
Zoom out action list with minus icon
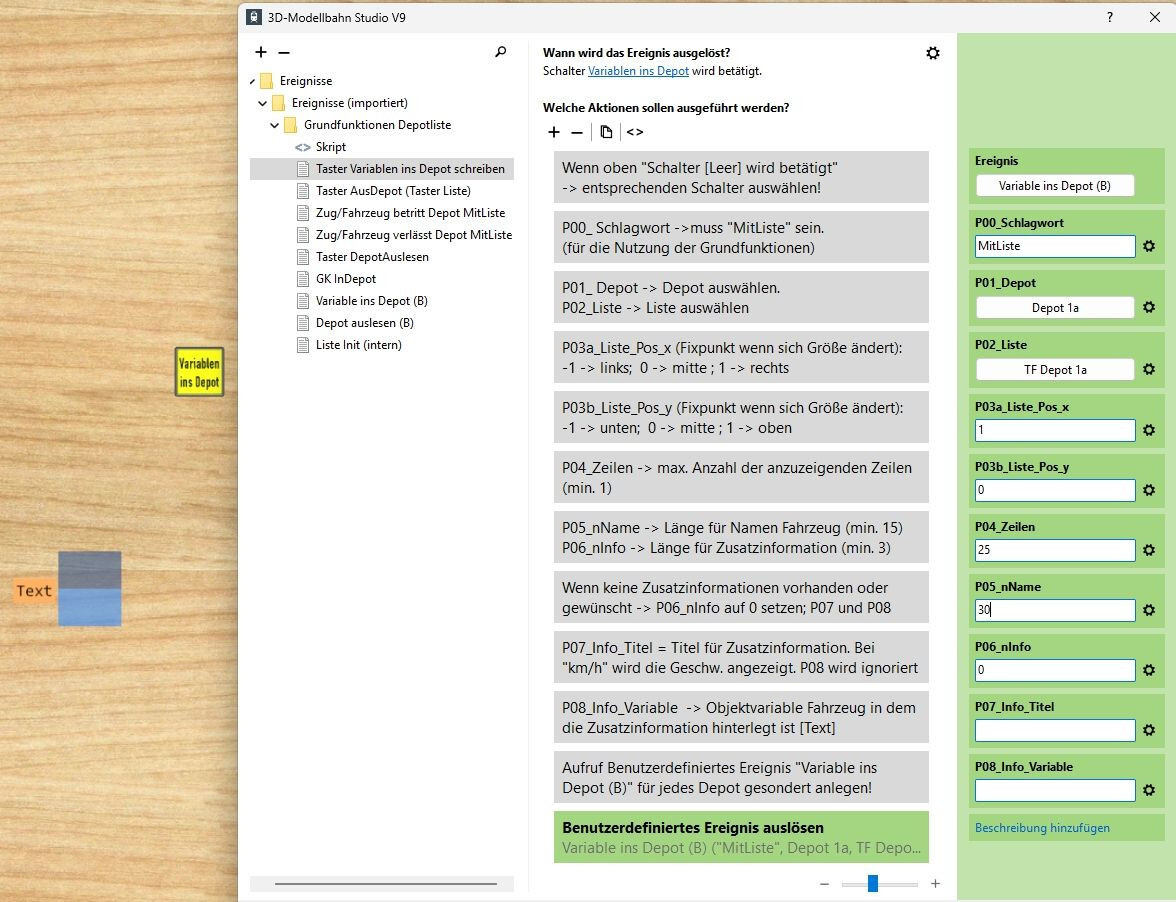pos(824,884)
